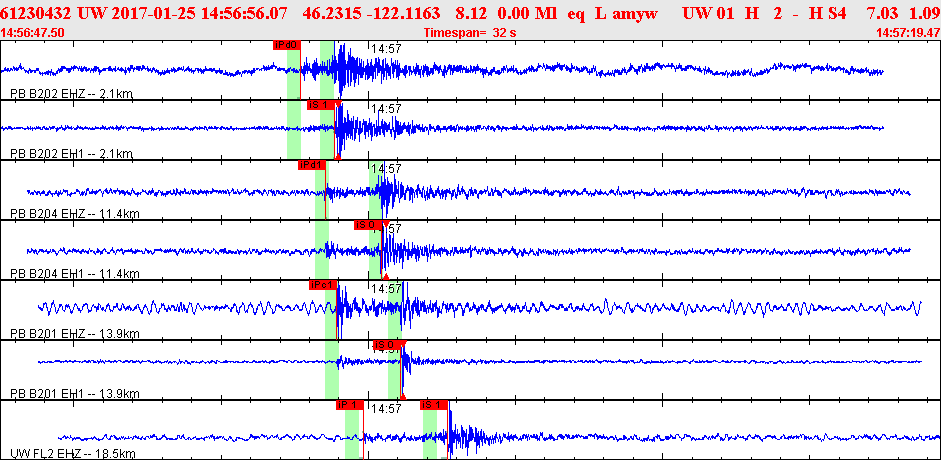Click the PB B201 EH1 -- 13.9km channel label
Image resolution: width=941 pixels, height=460 pixels.
[74, 393]
